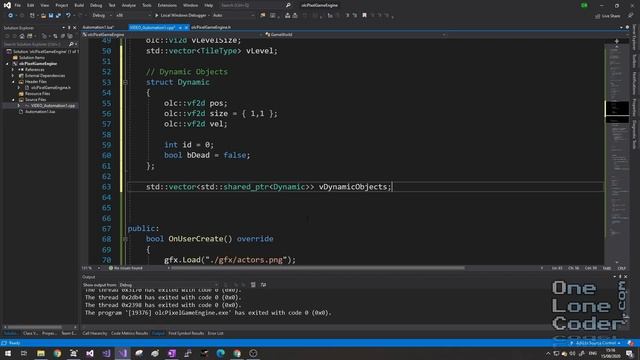The width and height of the screenshot is (640, 360).
Task: Open the editor zoom level dropdown
Action: (x=91, y=268)
